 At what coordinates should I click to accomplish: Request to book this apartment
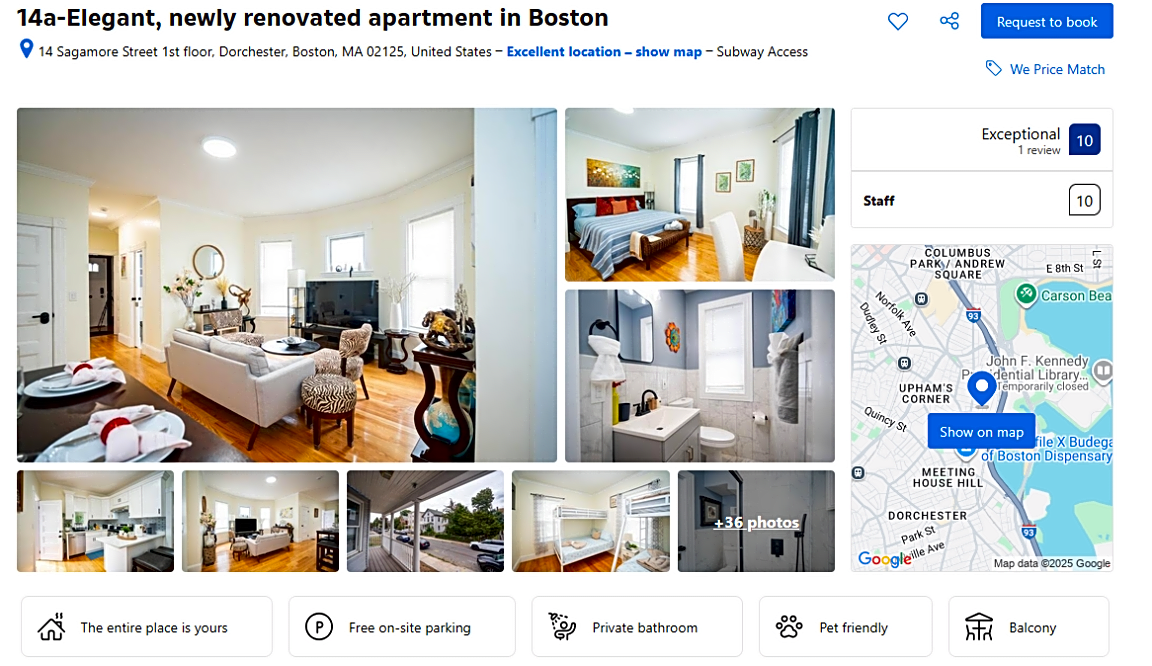[x=1047, y=21]
